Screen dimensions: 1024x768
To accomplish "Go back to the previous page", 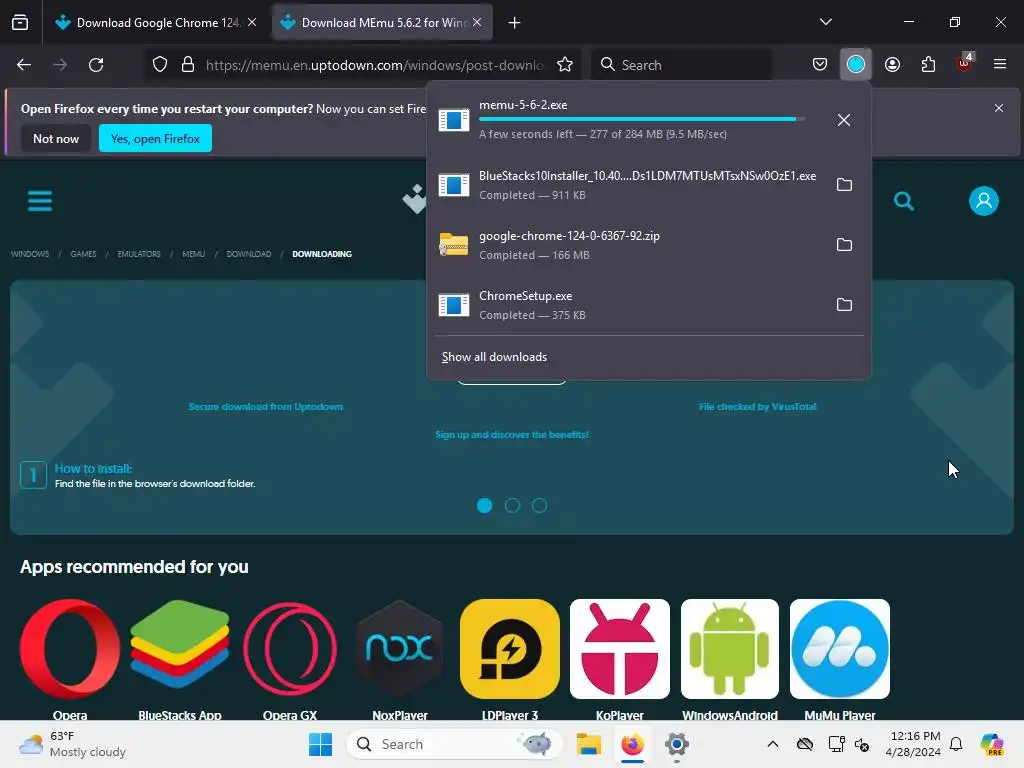I will click(x=24, y=65).
